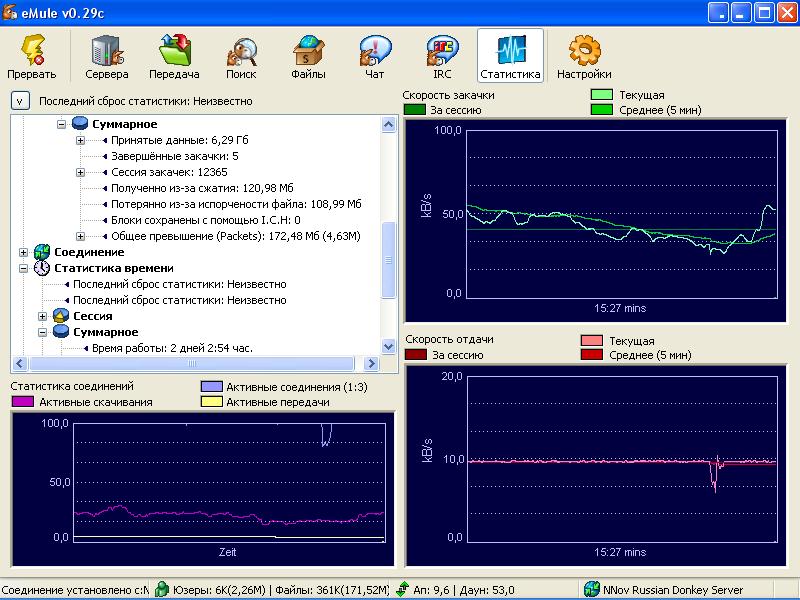Image resolution: width=800 pixels, height=600 pixels.
Task: Click the download speed graph
Action: pos(595,220)
